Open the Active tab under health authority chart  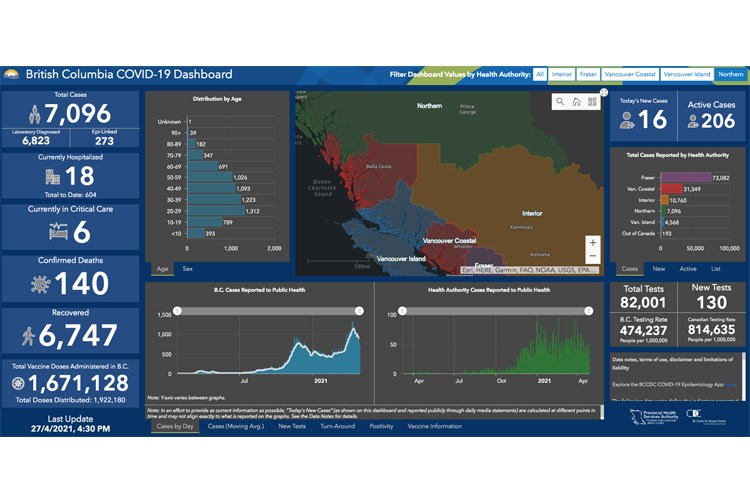point(688,269)
